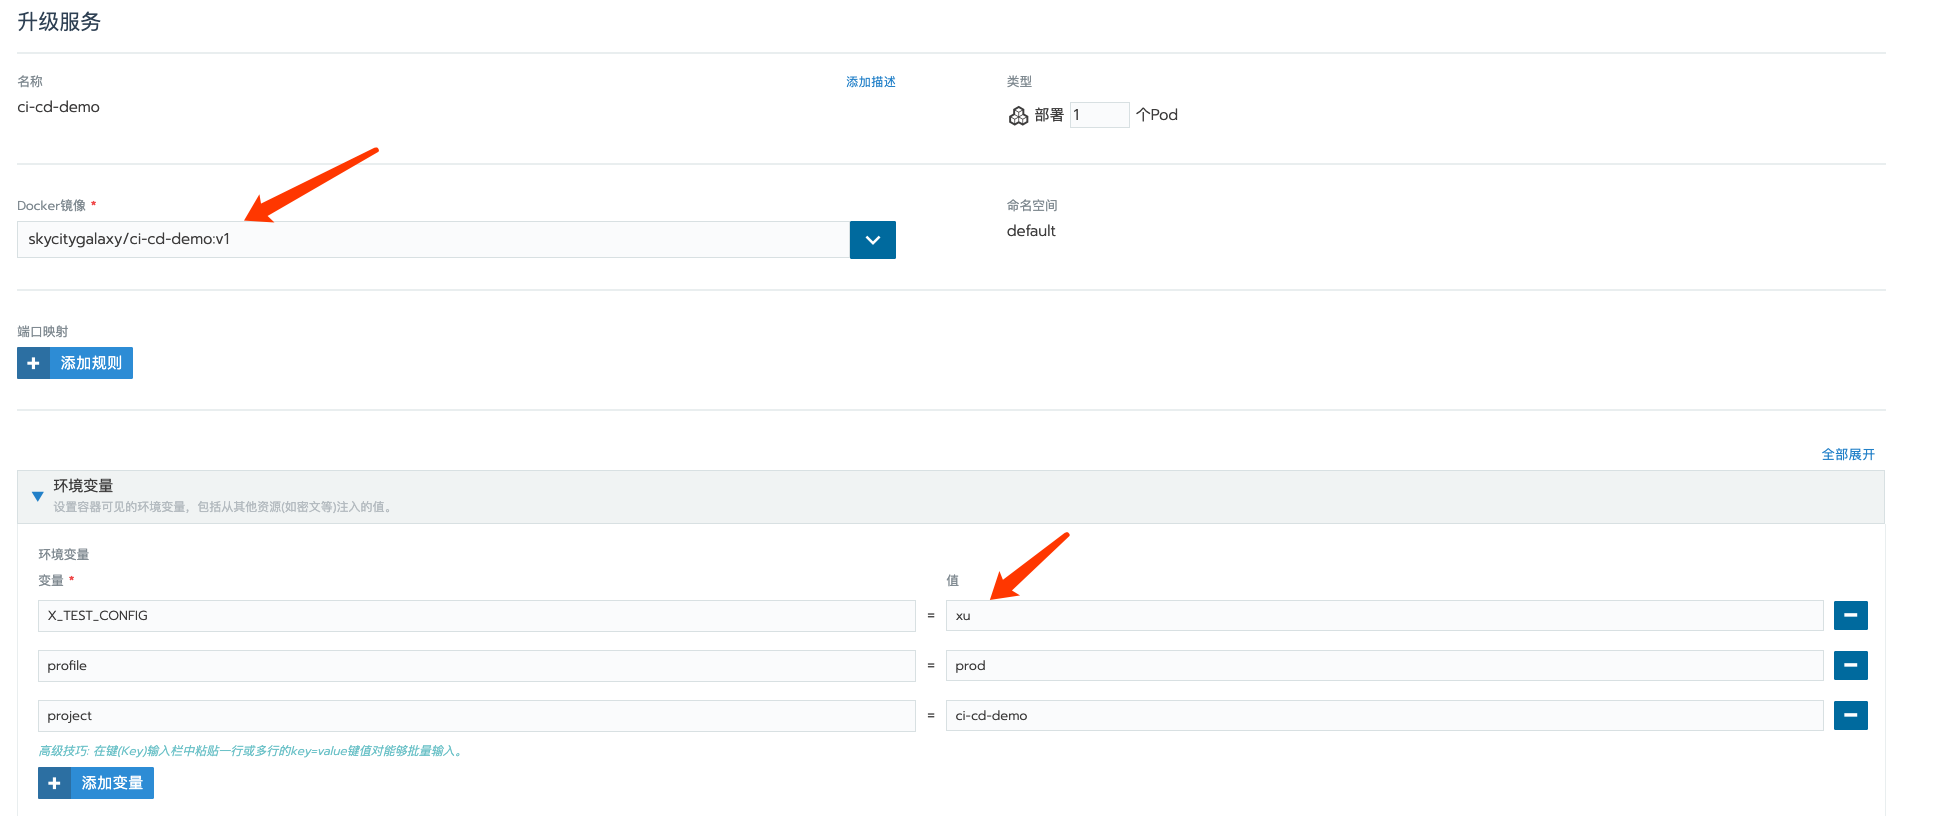Remove the profile variable row
This screenshot has height=816, width=1939.
[x=1850, y=666]
